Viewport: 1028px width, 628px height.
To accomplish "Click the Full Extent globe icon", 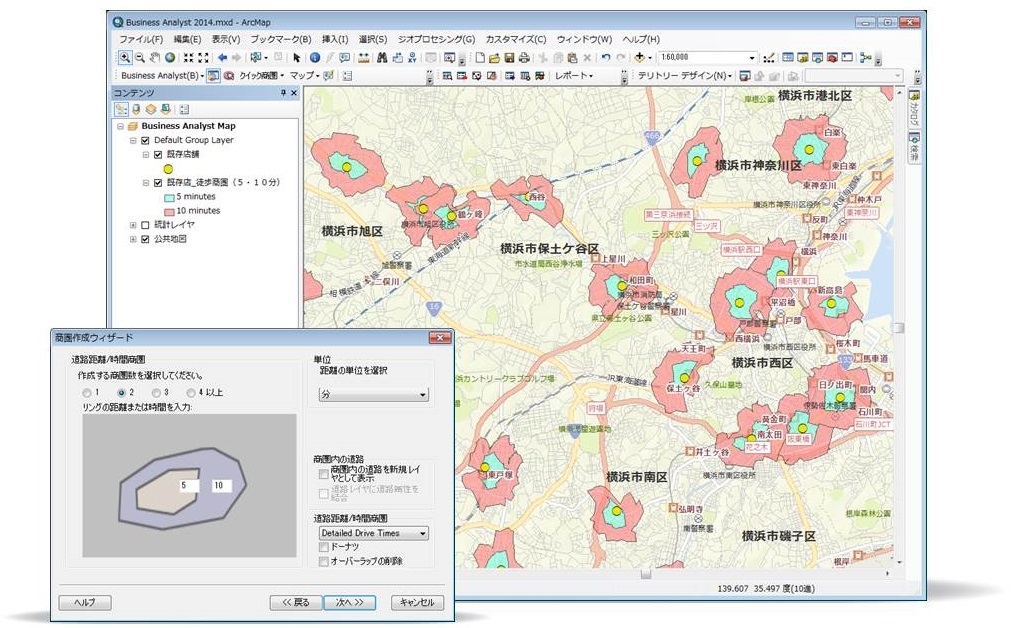I will [x=170, y=58].
